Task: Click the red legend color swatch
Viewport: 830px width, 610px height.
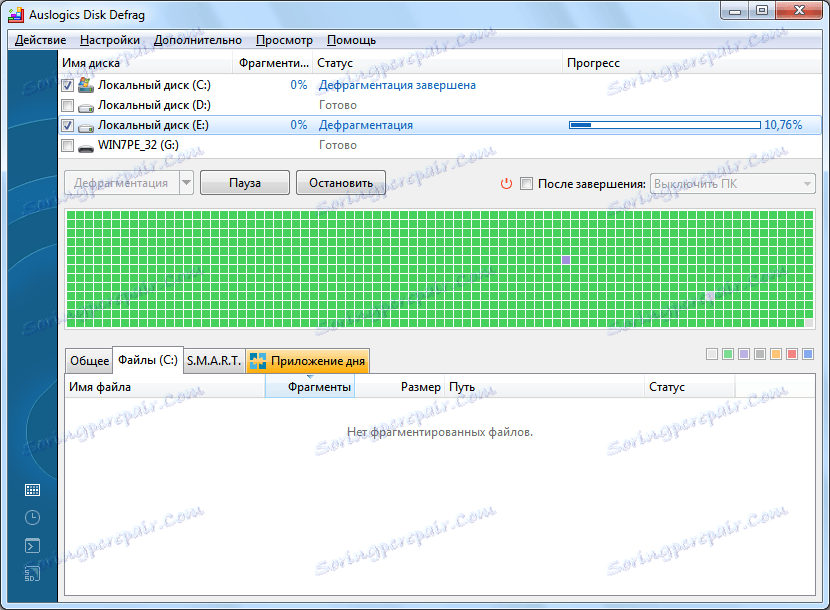Action: point(792,354)
